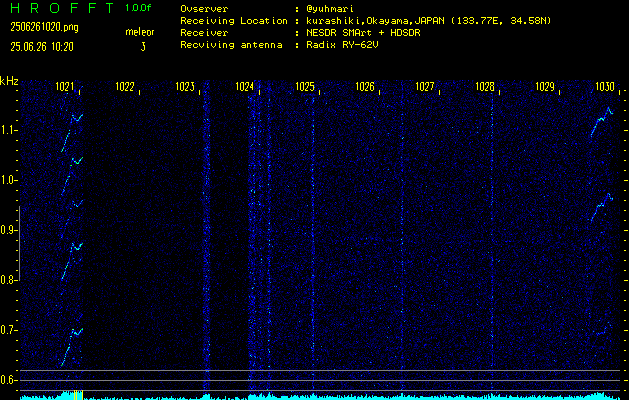Click the meteor label

pos(140,32)
